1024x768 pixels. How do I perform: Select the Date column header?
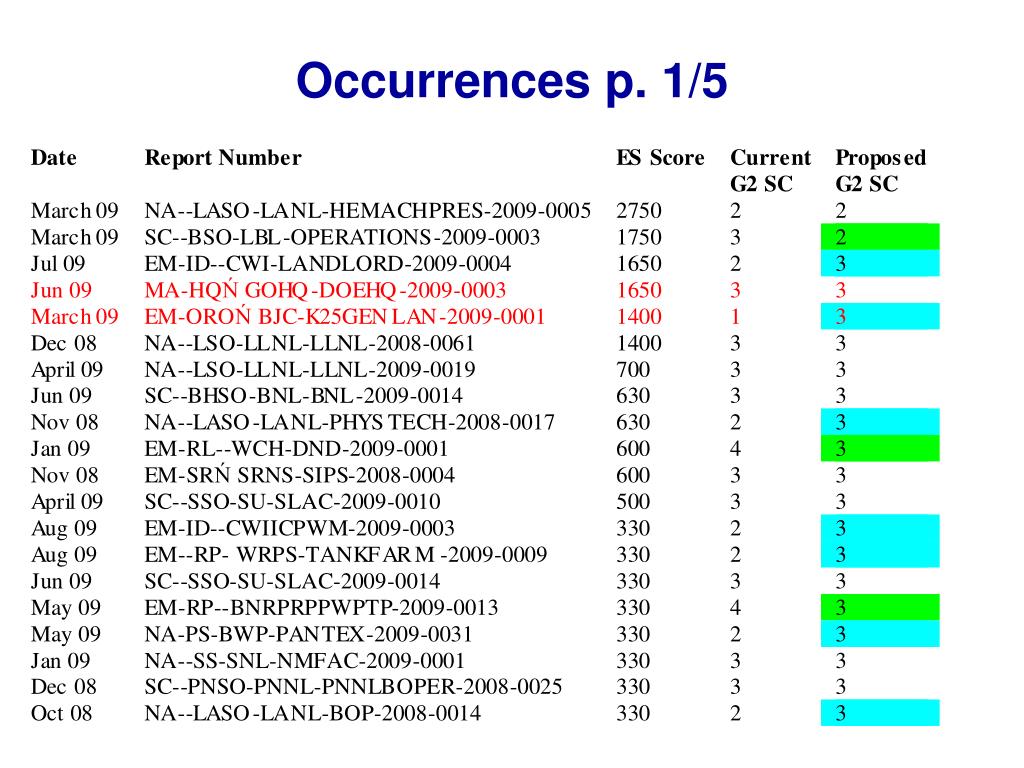[x=54, y=158]
